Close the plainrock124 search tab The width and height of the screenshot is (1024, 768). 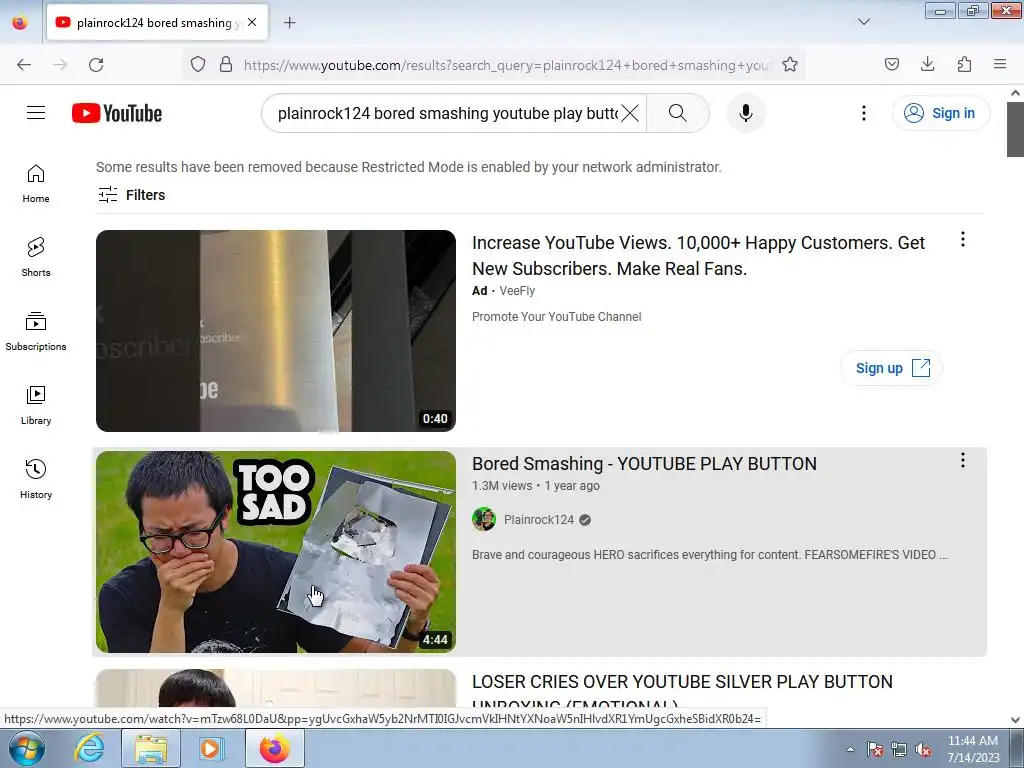coord(252,23)
